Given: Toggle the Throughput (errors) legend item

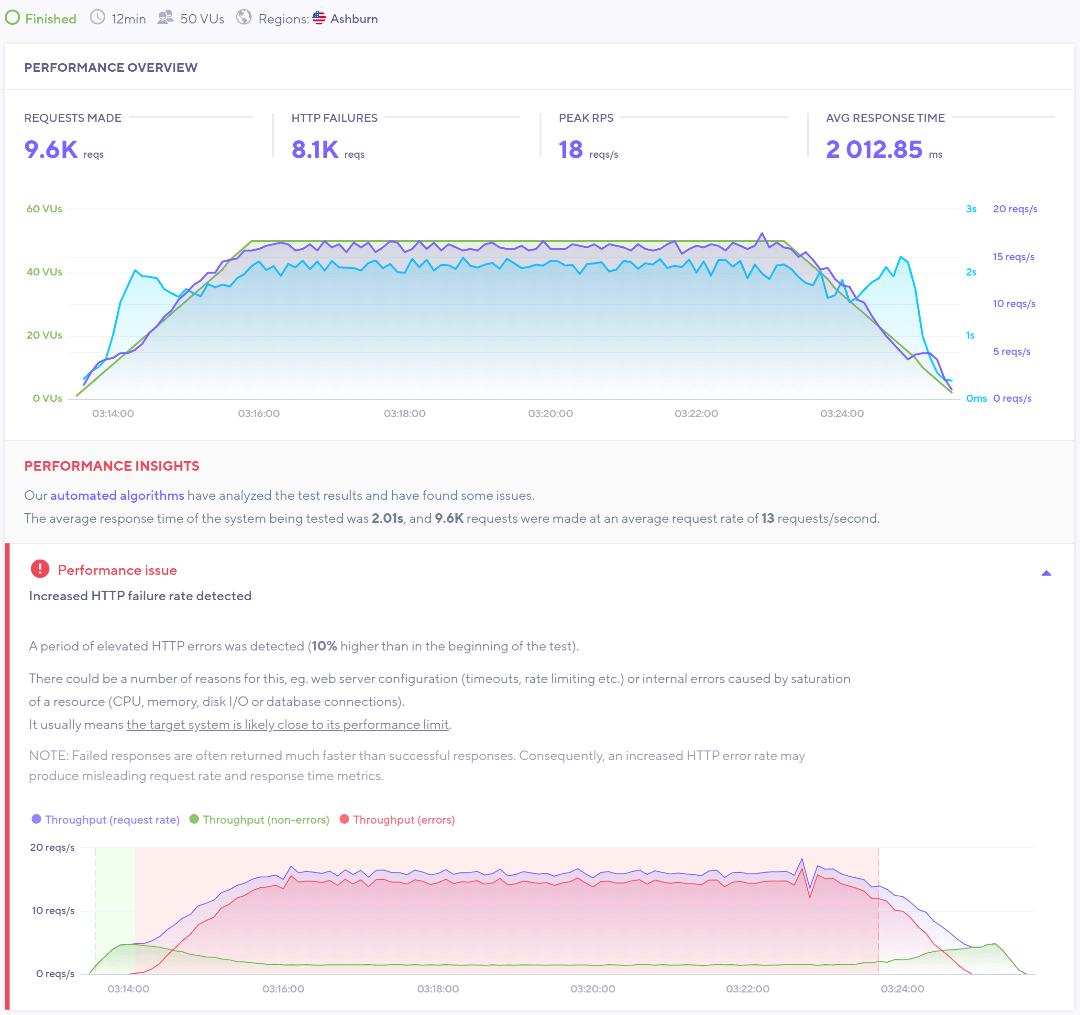Looking at the screenshot, I should coord(405,819).
